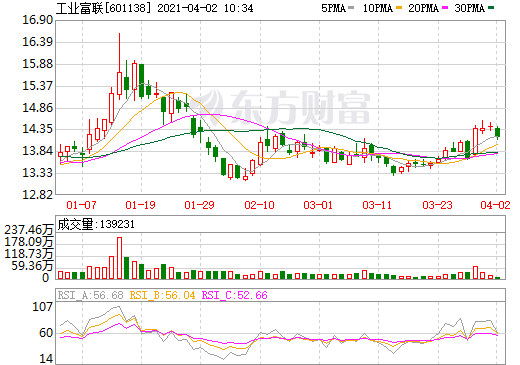Click the tallest red volume bar
The width and height of the screenshot is (520, 365).
[119, 258]
